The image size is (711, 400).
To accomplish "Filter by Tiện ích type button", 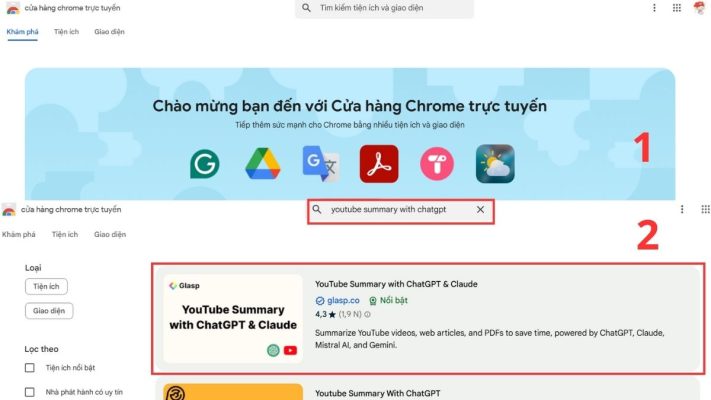I will (46, 287).
